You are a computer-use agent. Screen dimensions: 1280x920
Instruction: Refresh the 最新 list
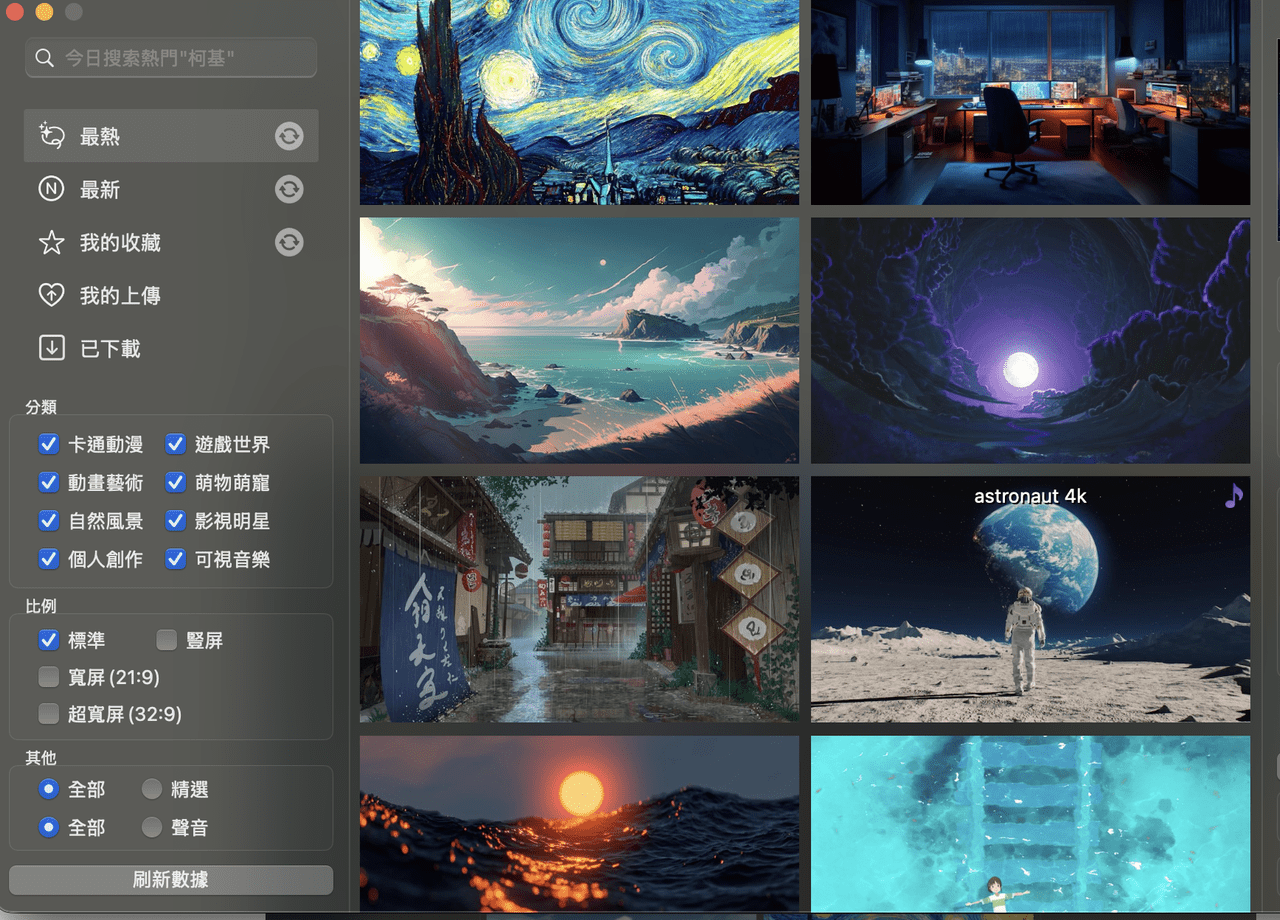[289, 189]
